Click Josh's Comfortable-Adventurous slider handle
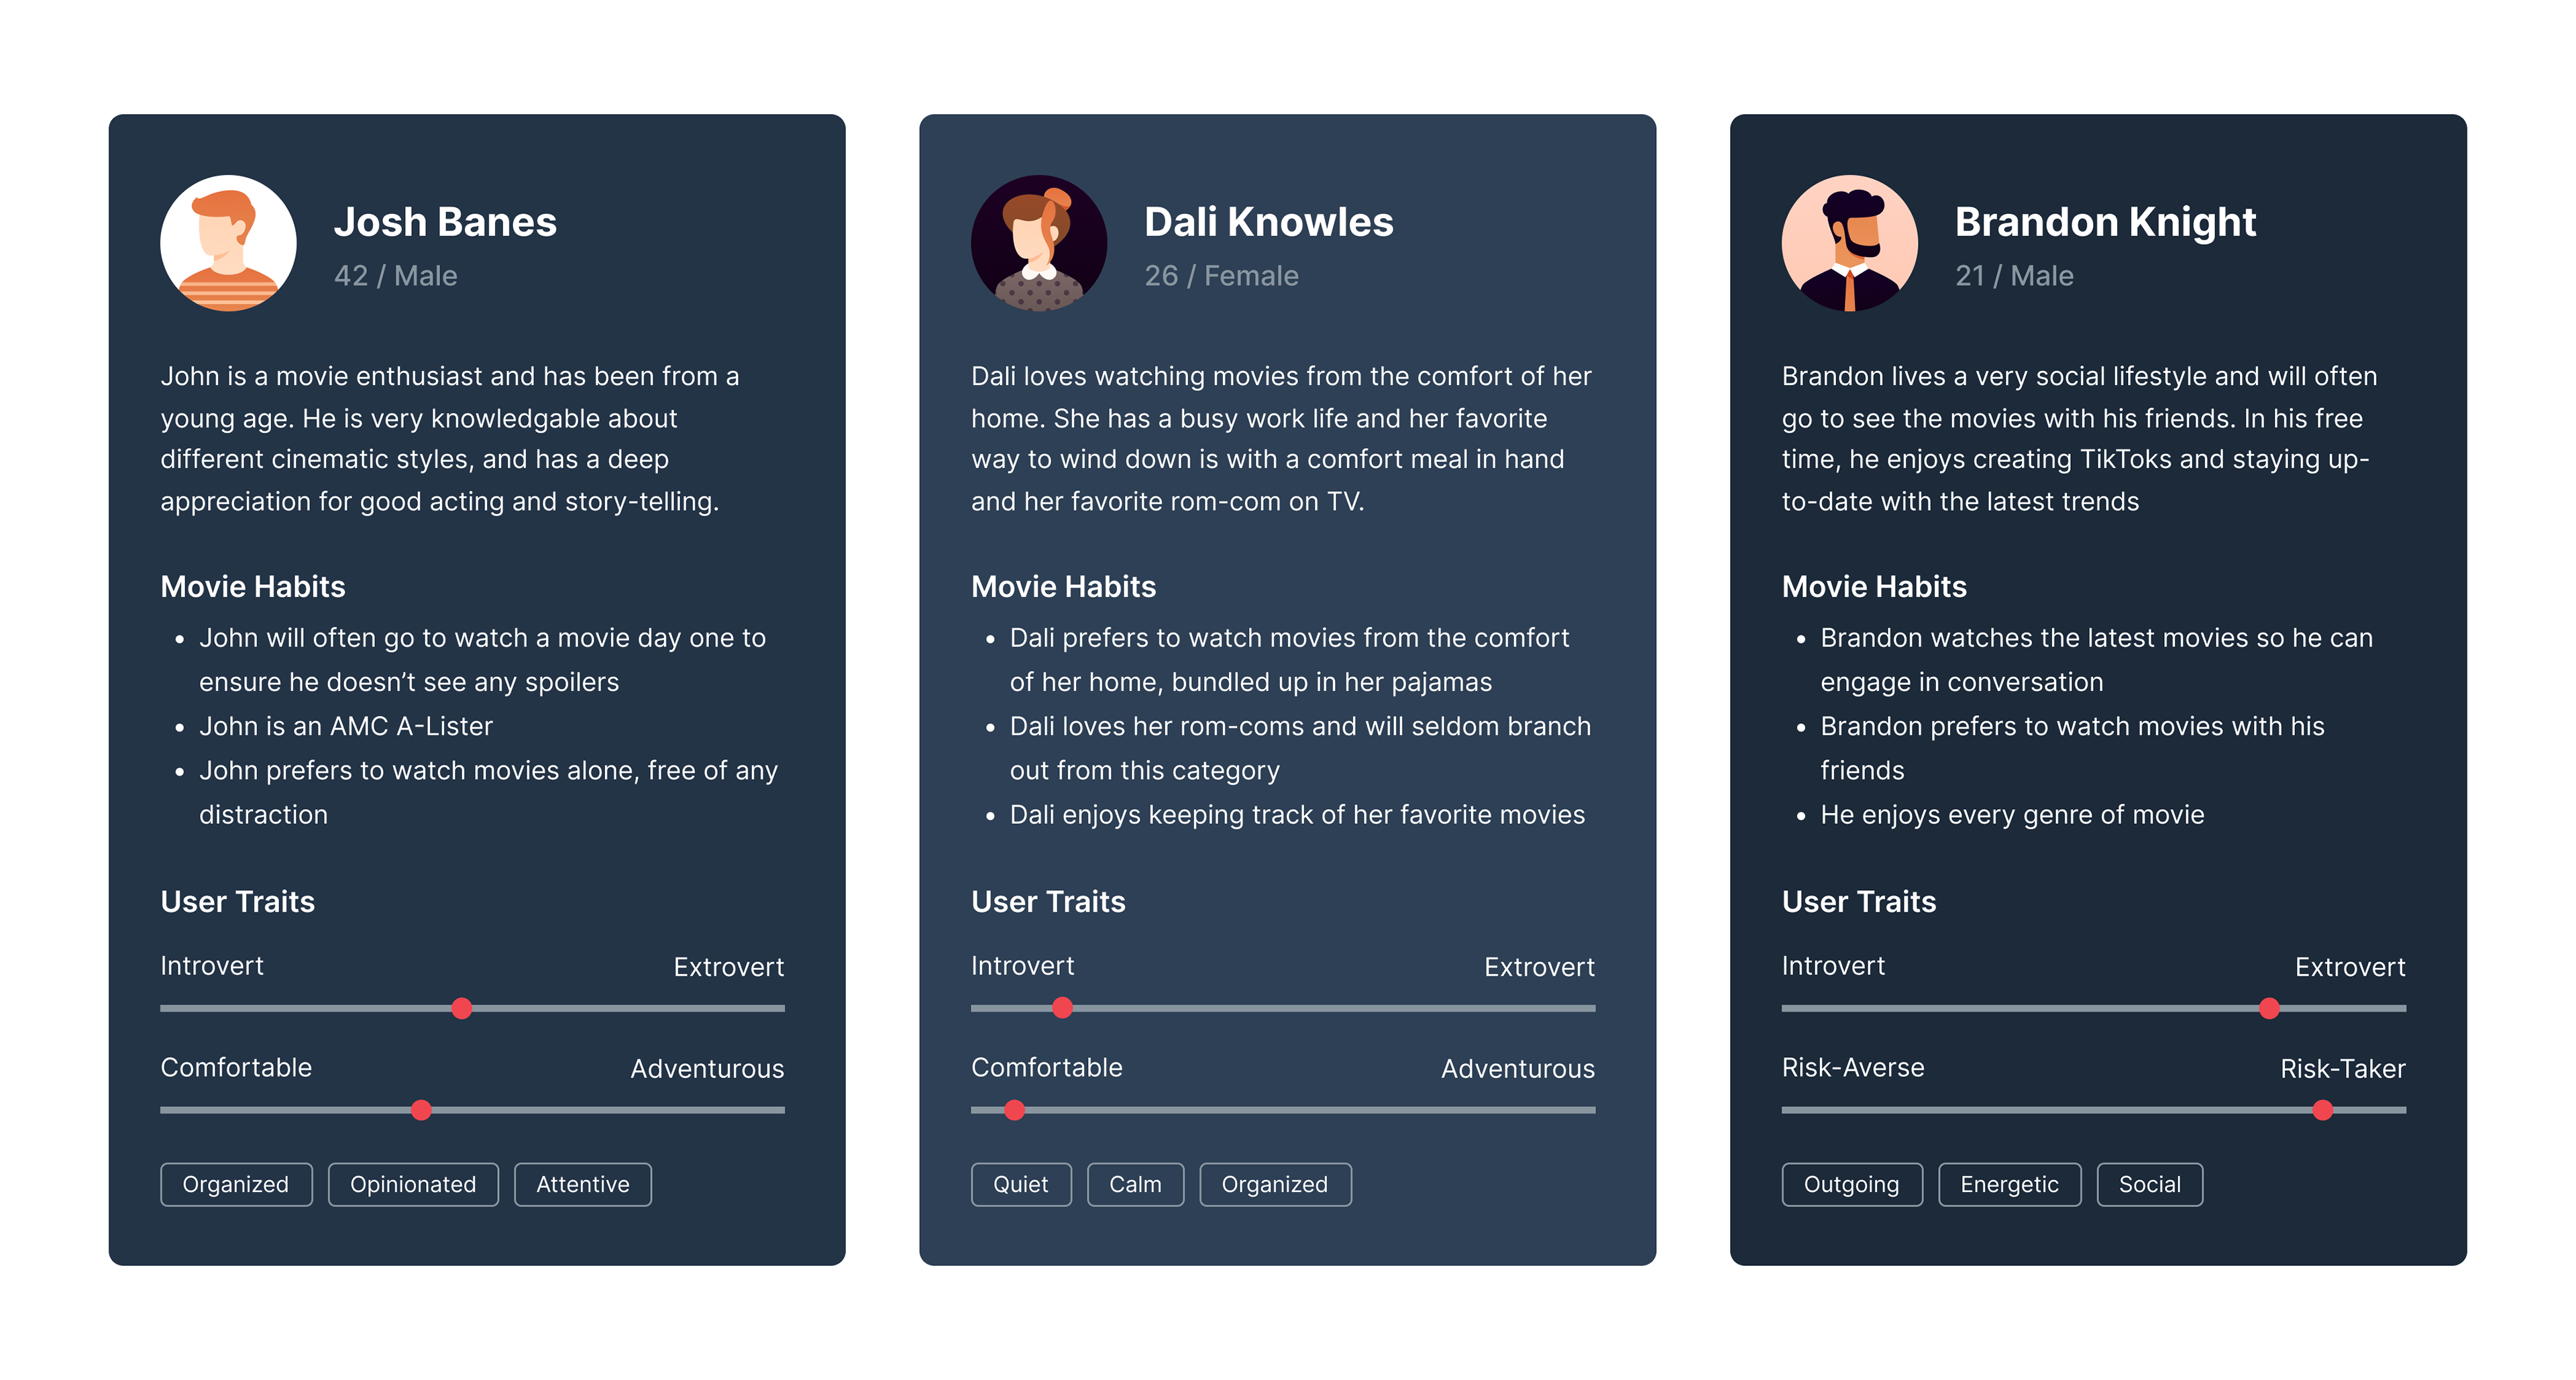This screenshot has height=1380, width=2576. (422, 1110)
